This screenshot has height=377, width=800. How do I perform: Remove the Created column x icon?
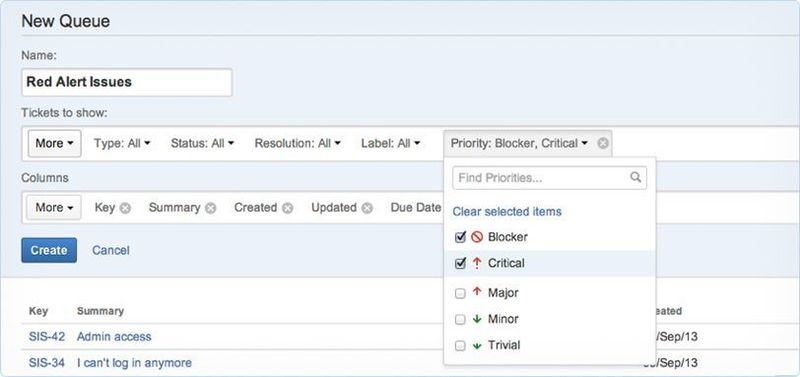point(288,208)
